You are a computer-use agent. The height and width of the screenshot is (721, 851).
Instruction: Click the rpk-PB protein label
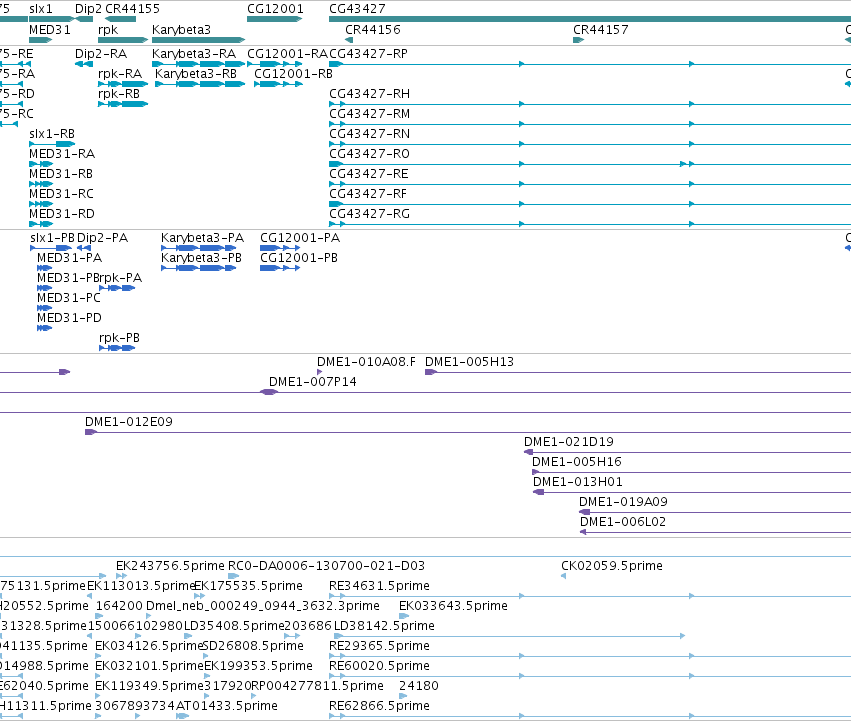(119, 338)
